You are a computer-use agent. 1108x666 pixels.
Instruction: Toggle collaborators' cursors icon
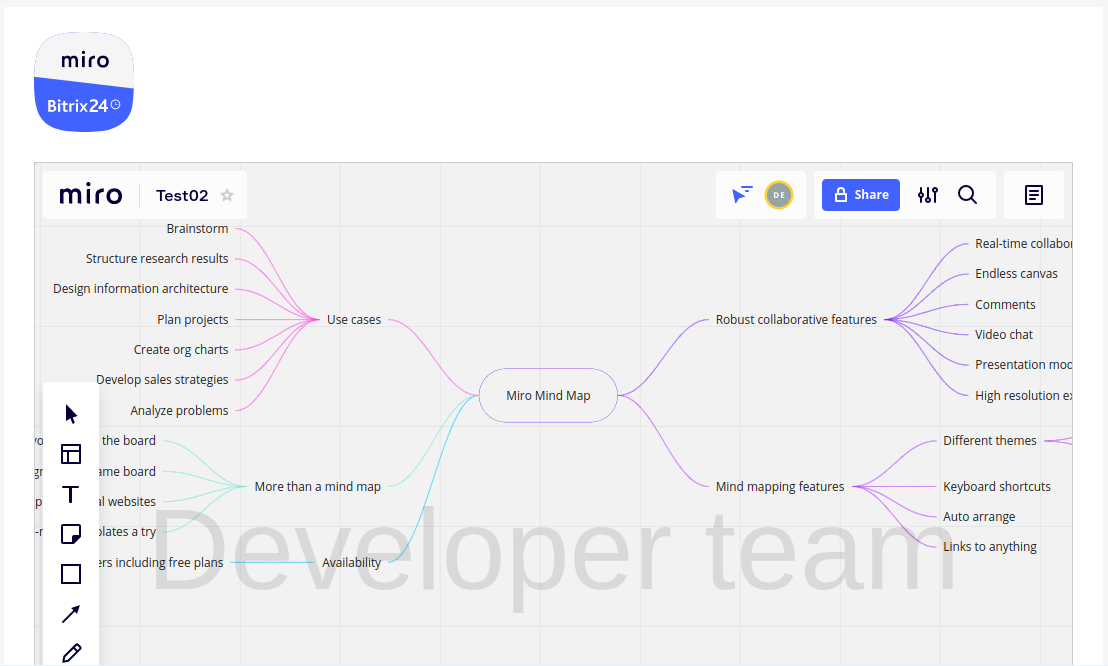[742, 194]
